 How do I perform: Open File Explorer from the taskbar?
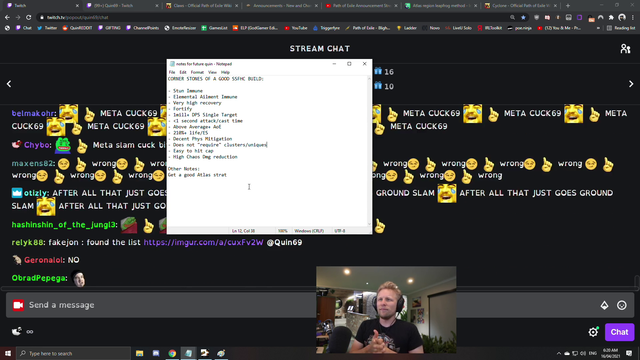click(x=140, y=353)
